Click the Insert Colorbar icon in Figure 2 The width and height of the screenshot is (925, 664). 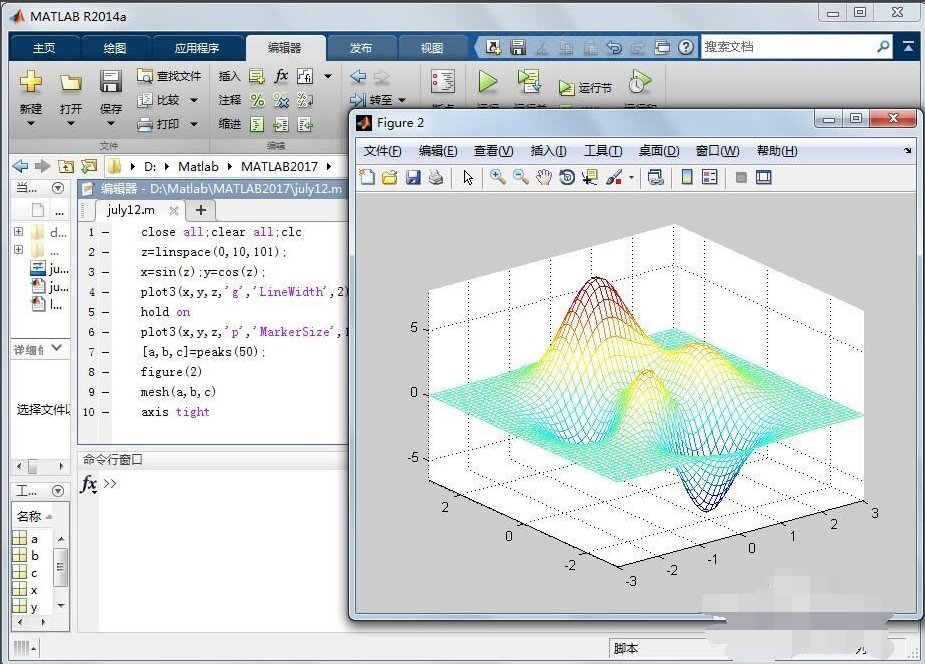tap(687, 177)
